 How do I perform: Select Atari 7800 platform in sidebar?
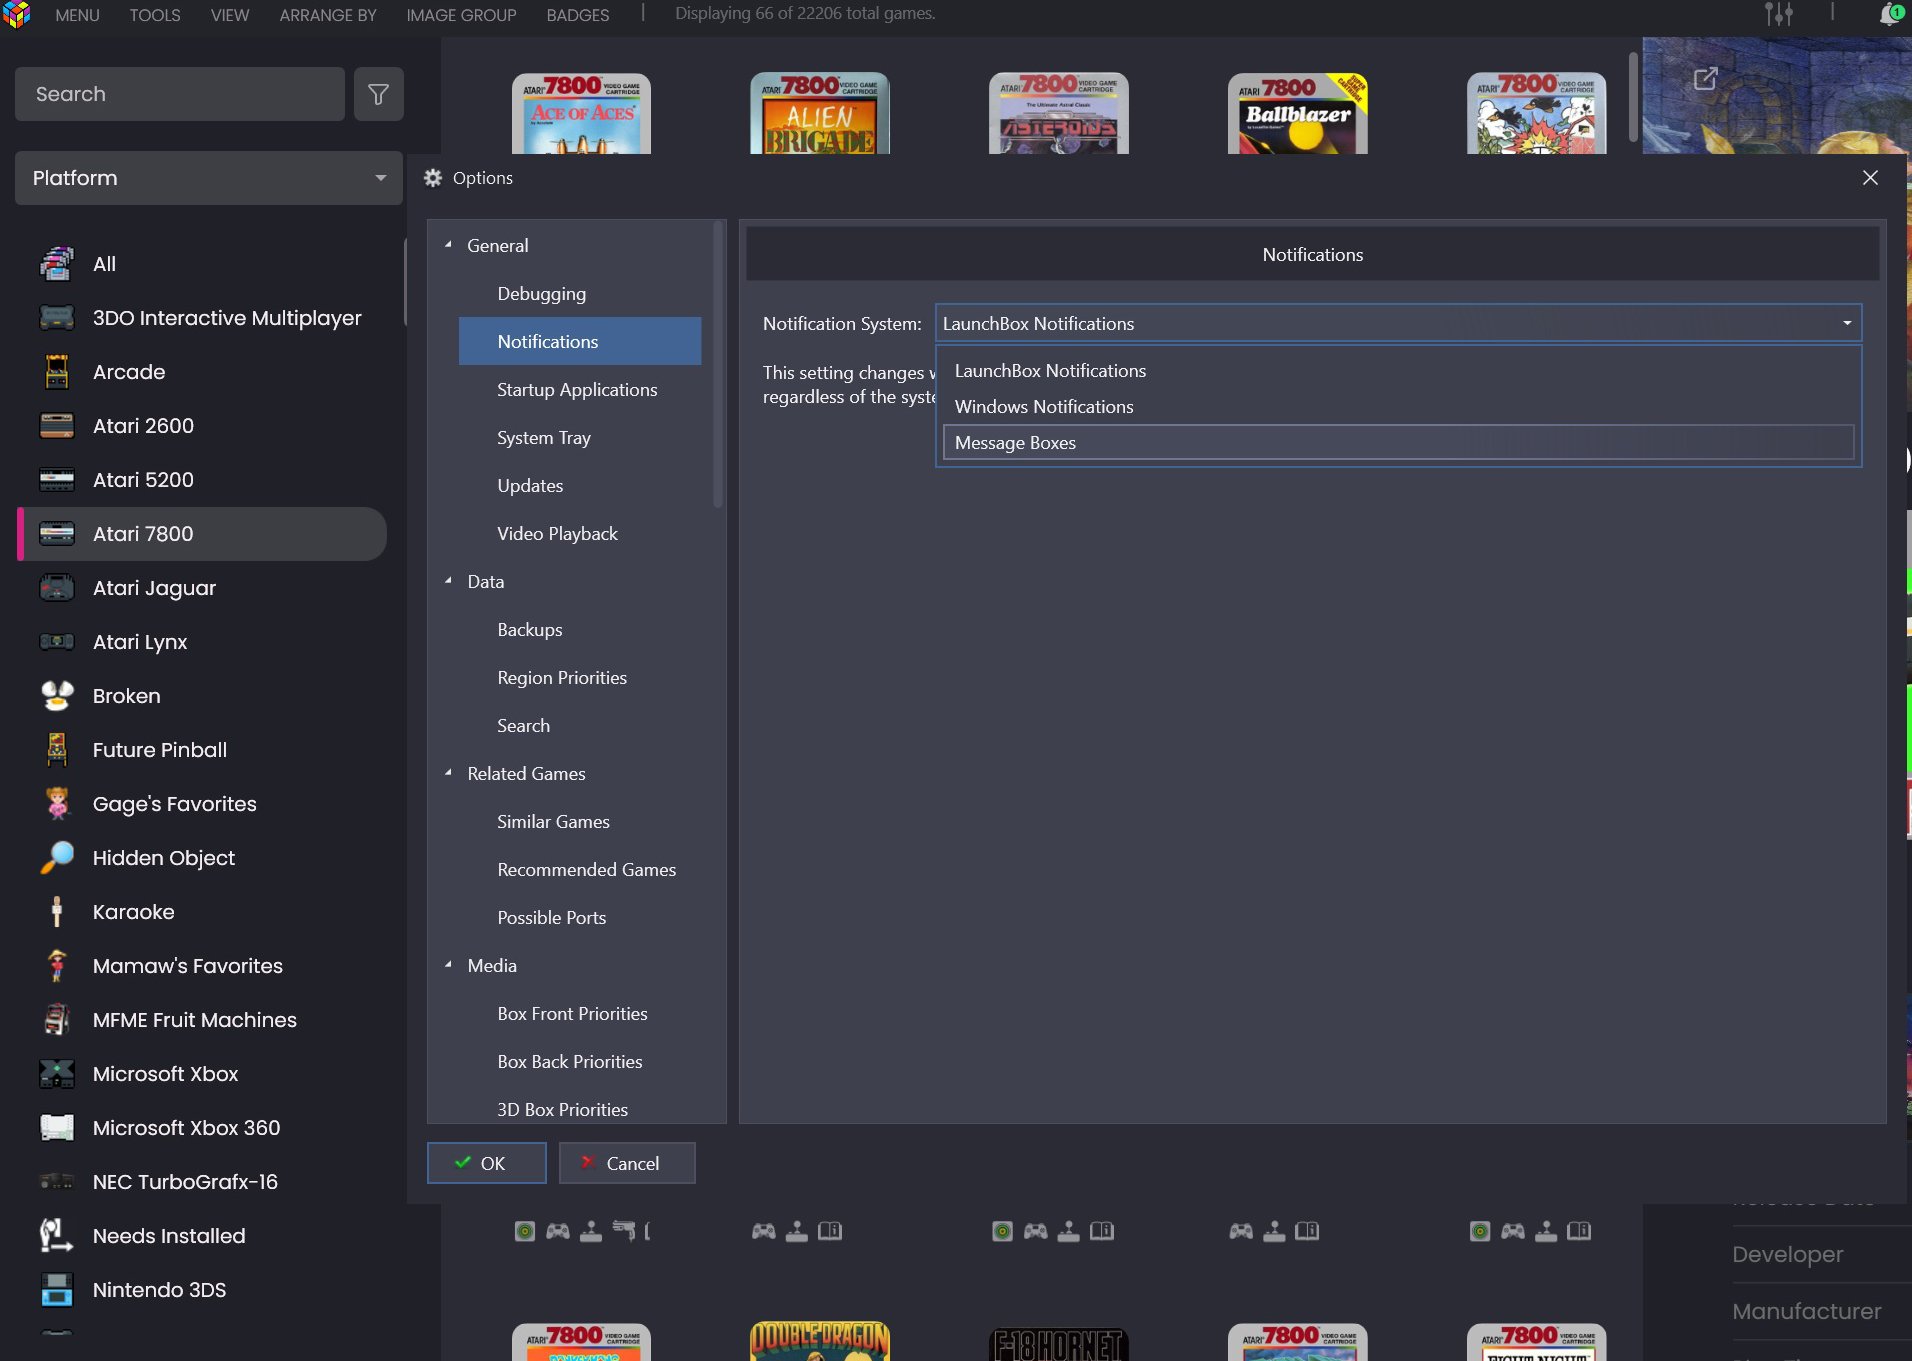(x=203, y=534)
